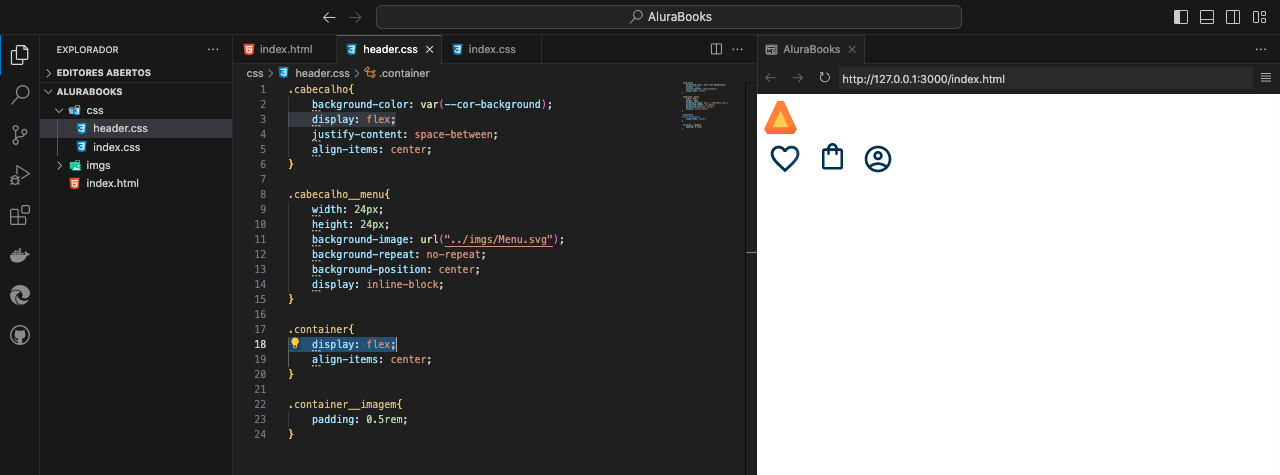
Task: Open the Extensions view
Action: click(x=19, y=215)
